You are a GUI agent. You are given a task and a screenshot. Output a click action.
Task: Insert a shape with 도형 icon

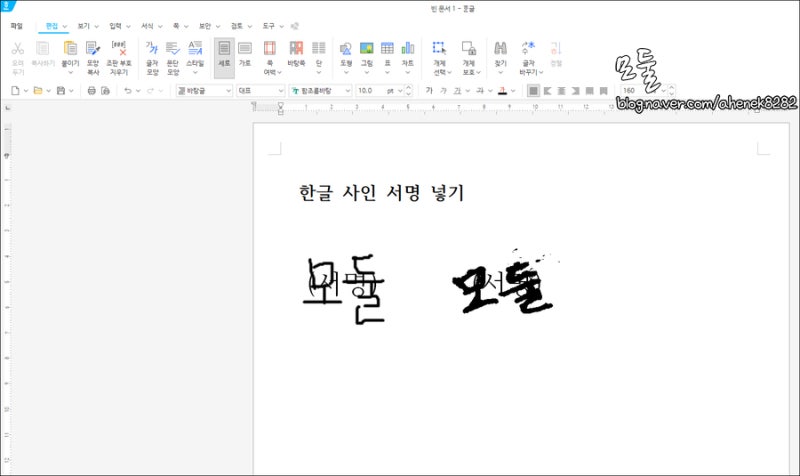[x=346, y=49]
